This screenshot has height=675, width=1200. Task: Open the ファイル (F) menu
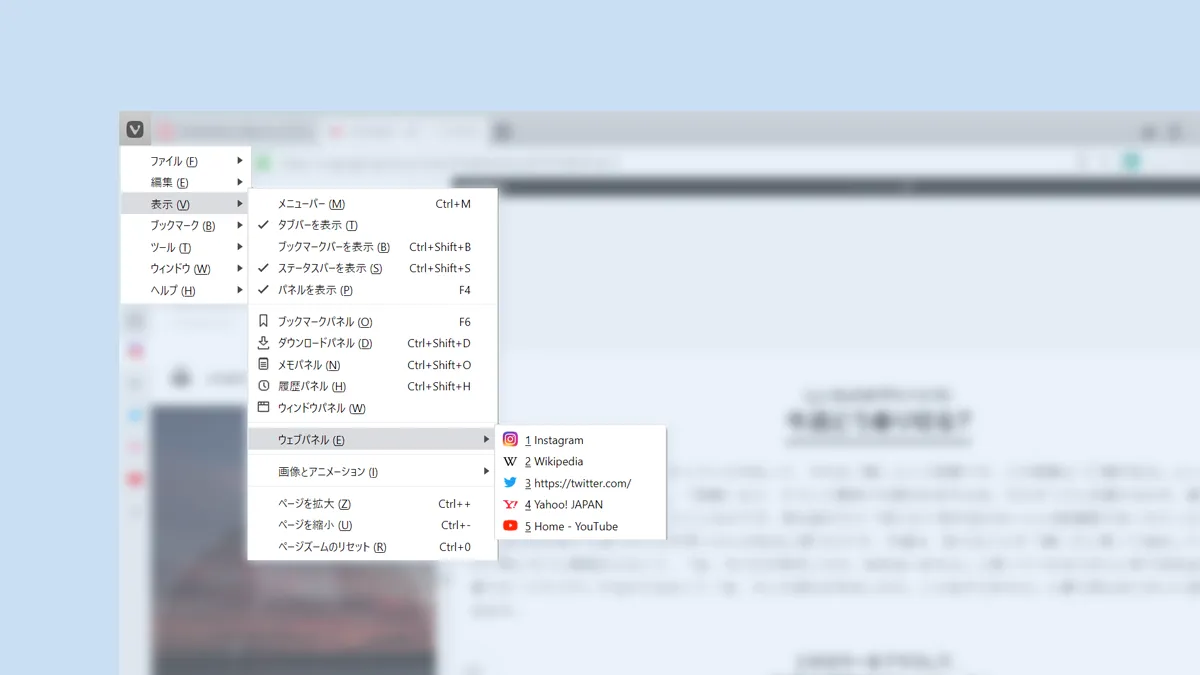click(x=185, y=161)
